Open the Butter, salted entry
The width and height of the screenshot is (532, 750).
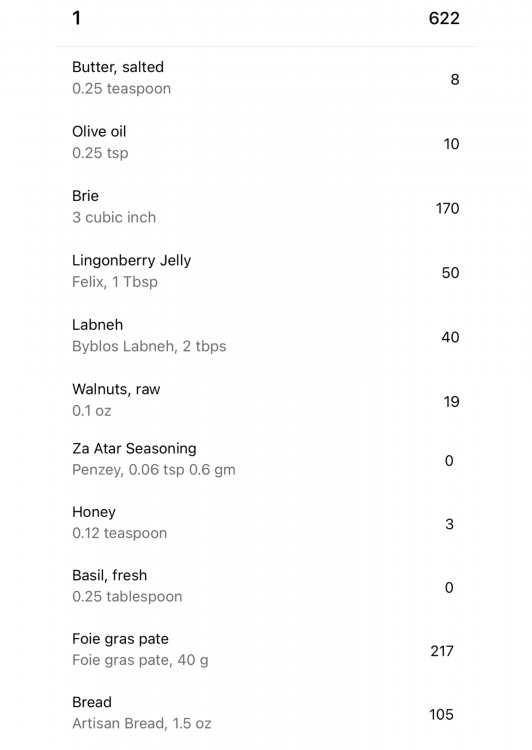click(266, 78)
